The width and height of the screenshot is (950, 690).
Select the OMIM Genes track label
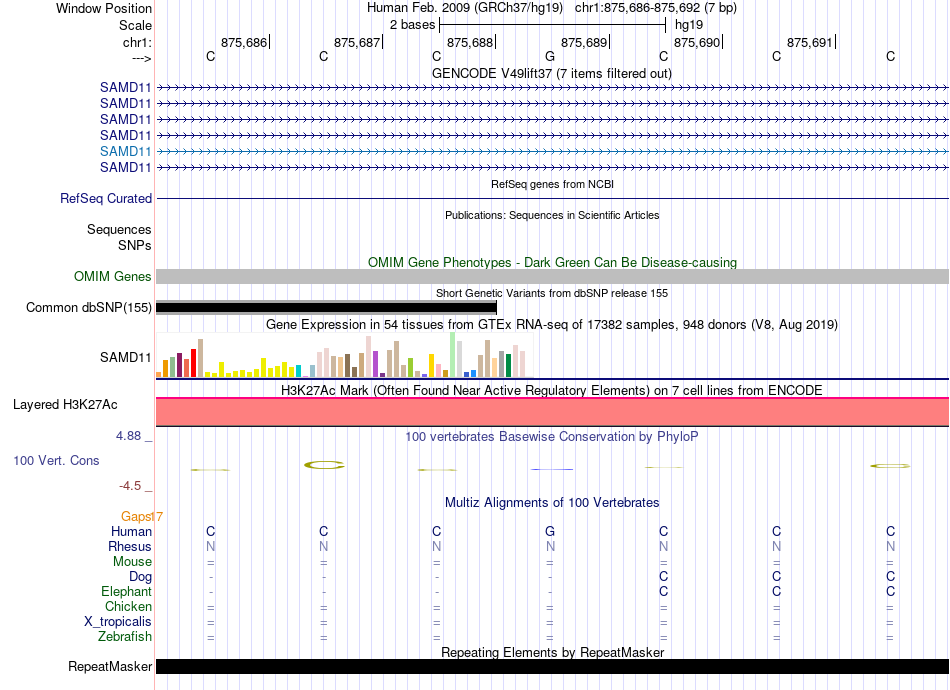tap(112, 277)
